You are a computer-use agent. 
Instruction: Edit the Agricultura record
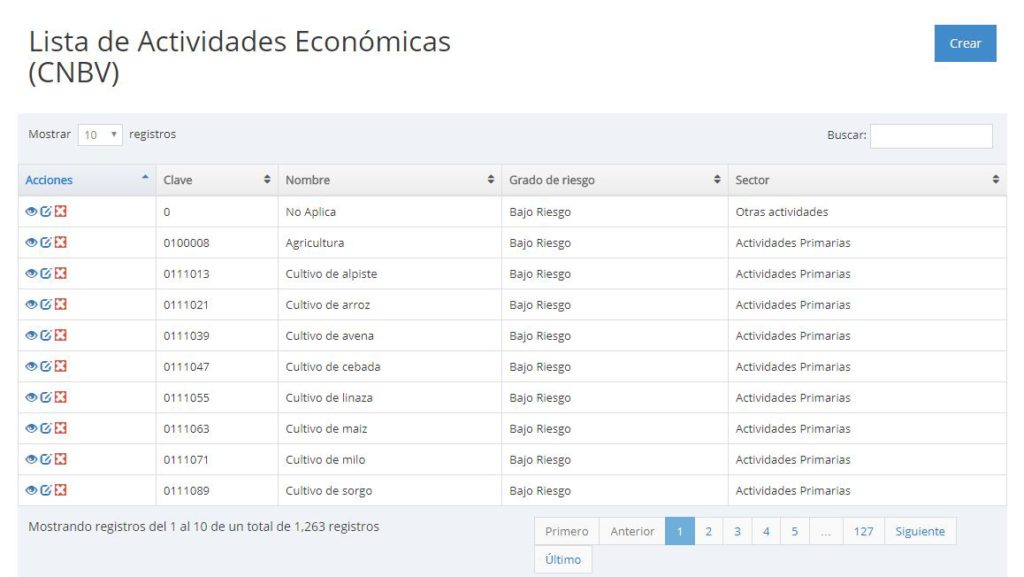tap(46, 242)
